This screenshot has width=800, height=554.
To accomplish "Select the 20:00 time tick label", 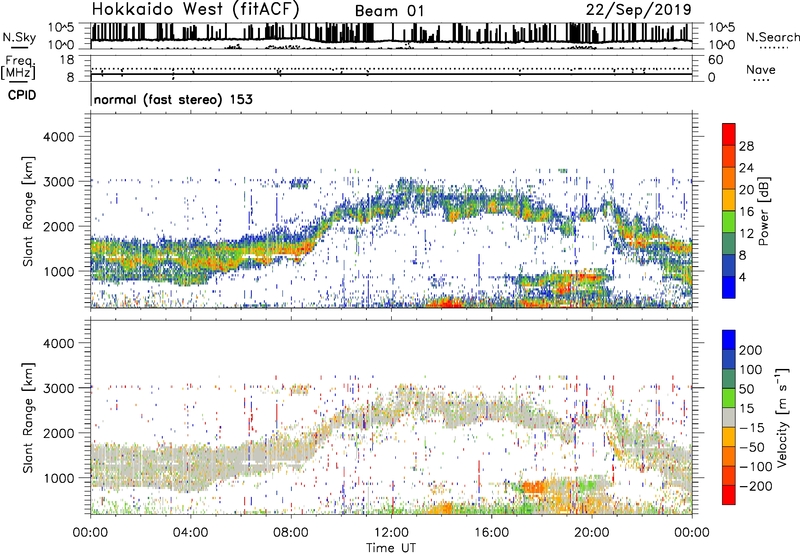I will [x=592, y=533].
